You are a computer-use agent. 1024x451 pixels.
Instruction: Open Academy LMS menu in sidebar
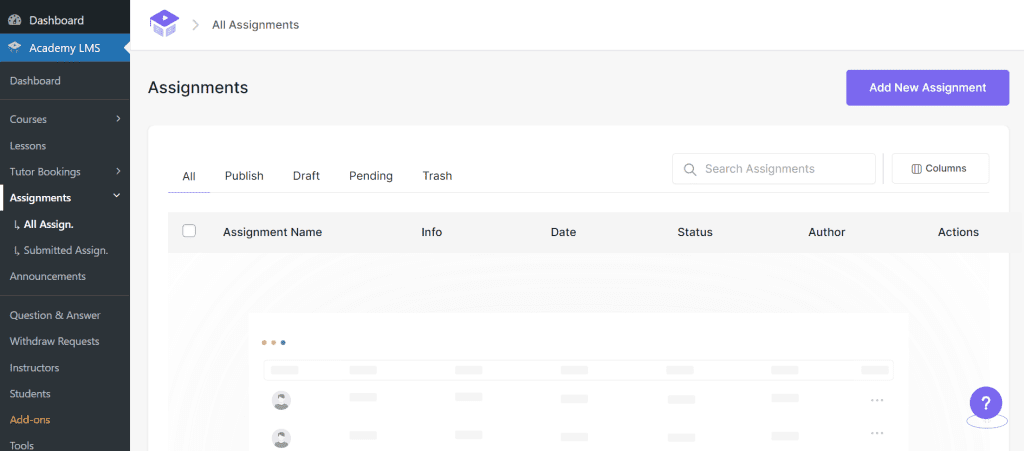65,48
